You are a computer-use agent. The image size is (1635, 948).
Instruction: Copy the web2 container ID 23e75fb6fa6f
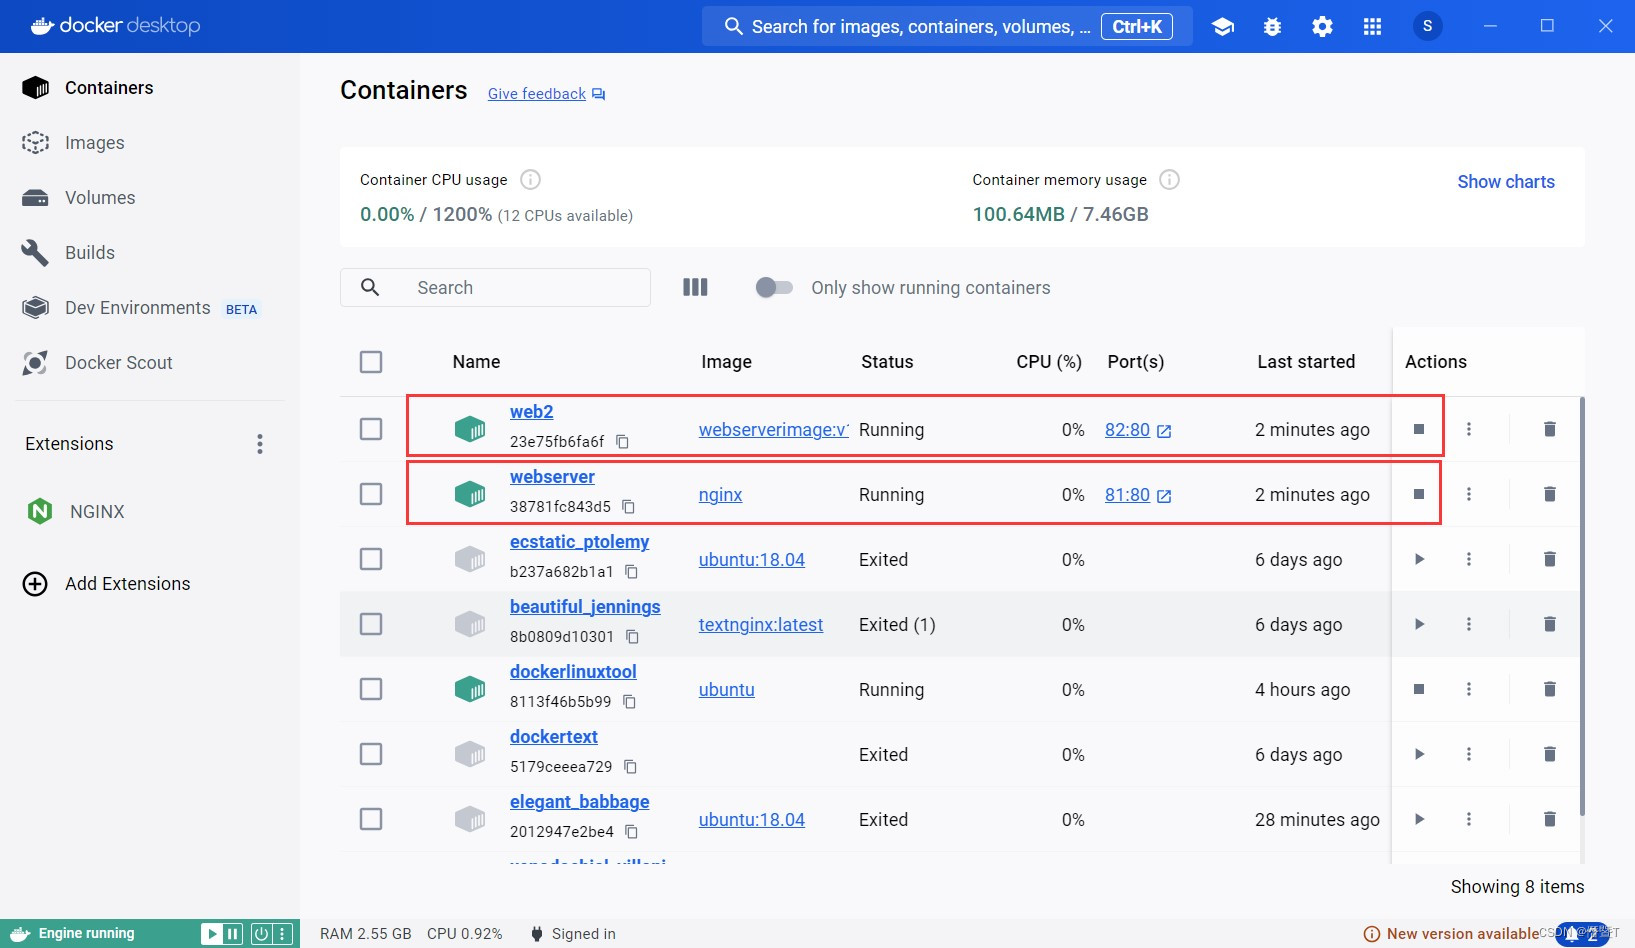[622, 442]
